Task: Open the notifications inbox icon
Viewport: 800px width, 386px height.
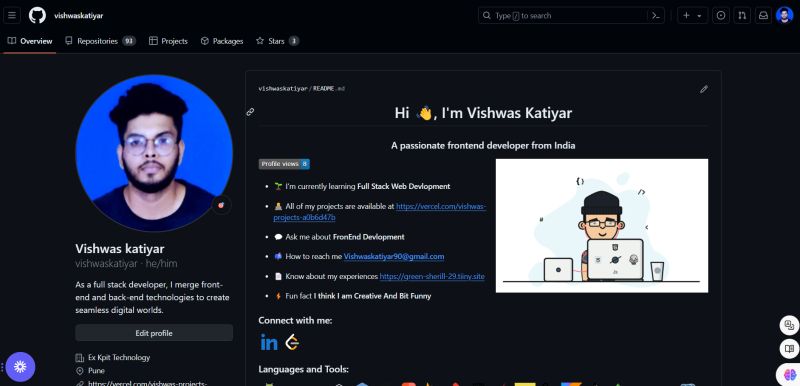Action: click(x=763, y=16)
